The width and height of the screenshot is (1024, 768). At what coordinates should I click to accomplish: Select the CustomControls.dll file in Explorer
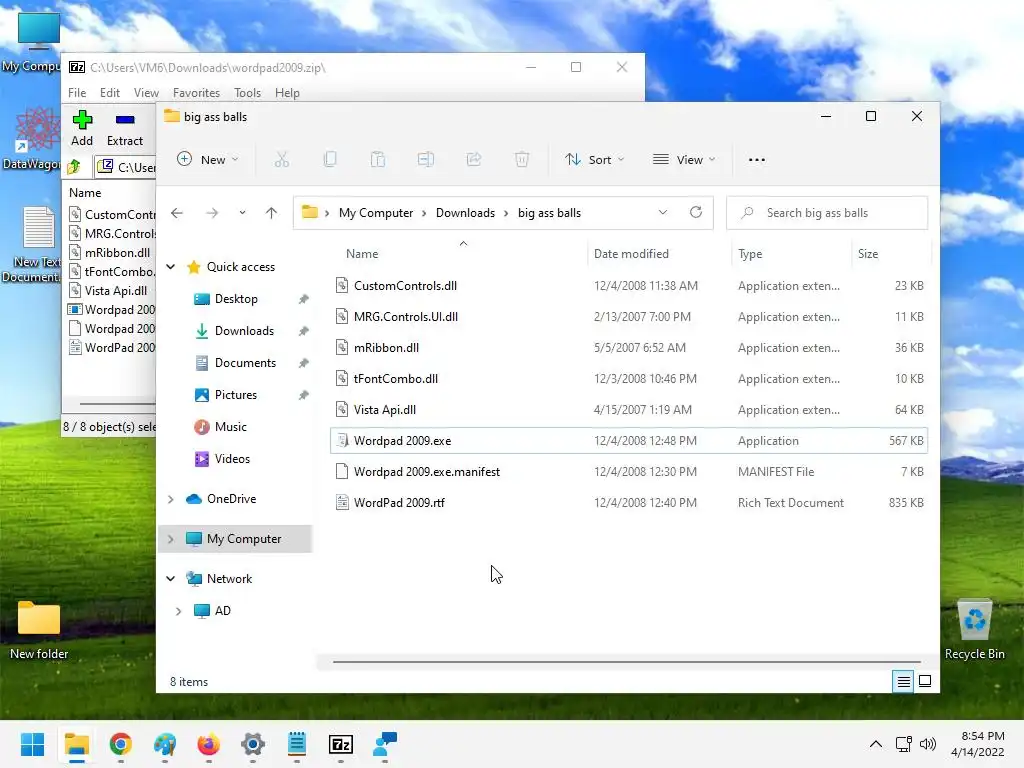pyautogui.click(x=629, y=285)
